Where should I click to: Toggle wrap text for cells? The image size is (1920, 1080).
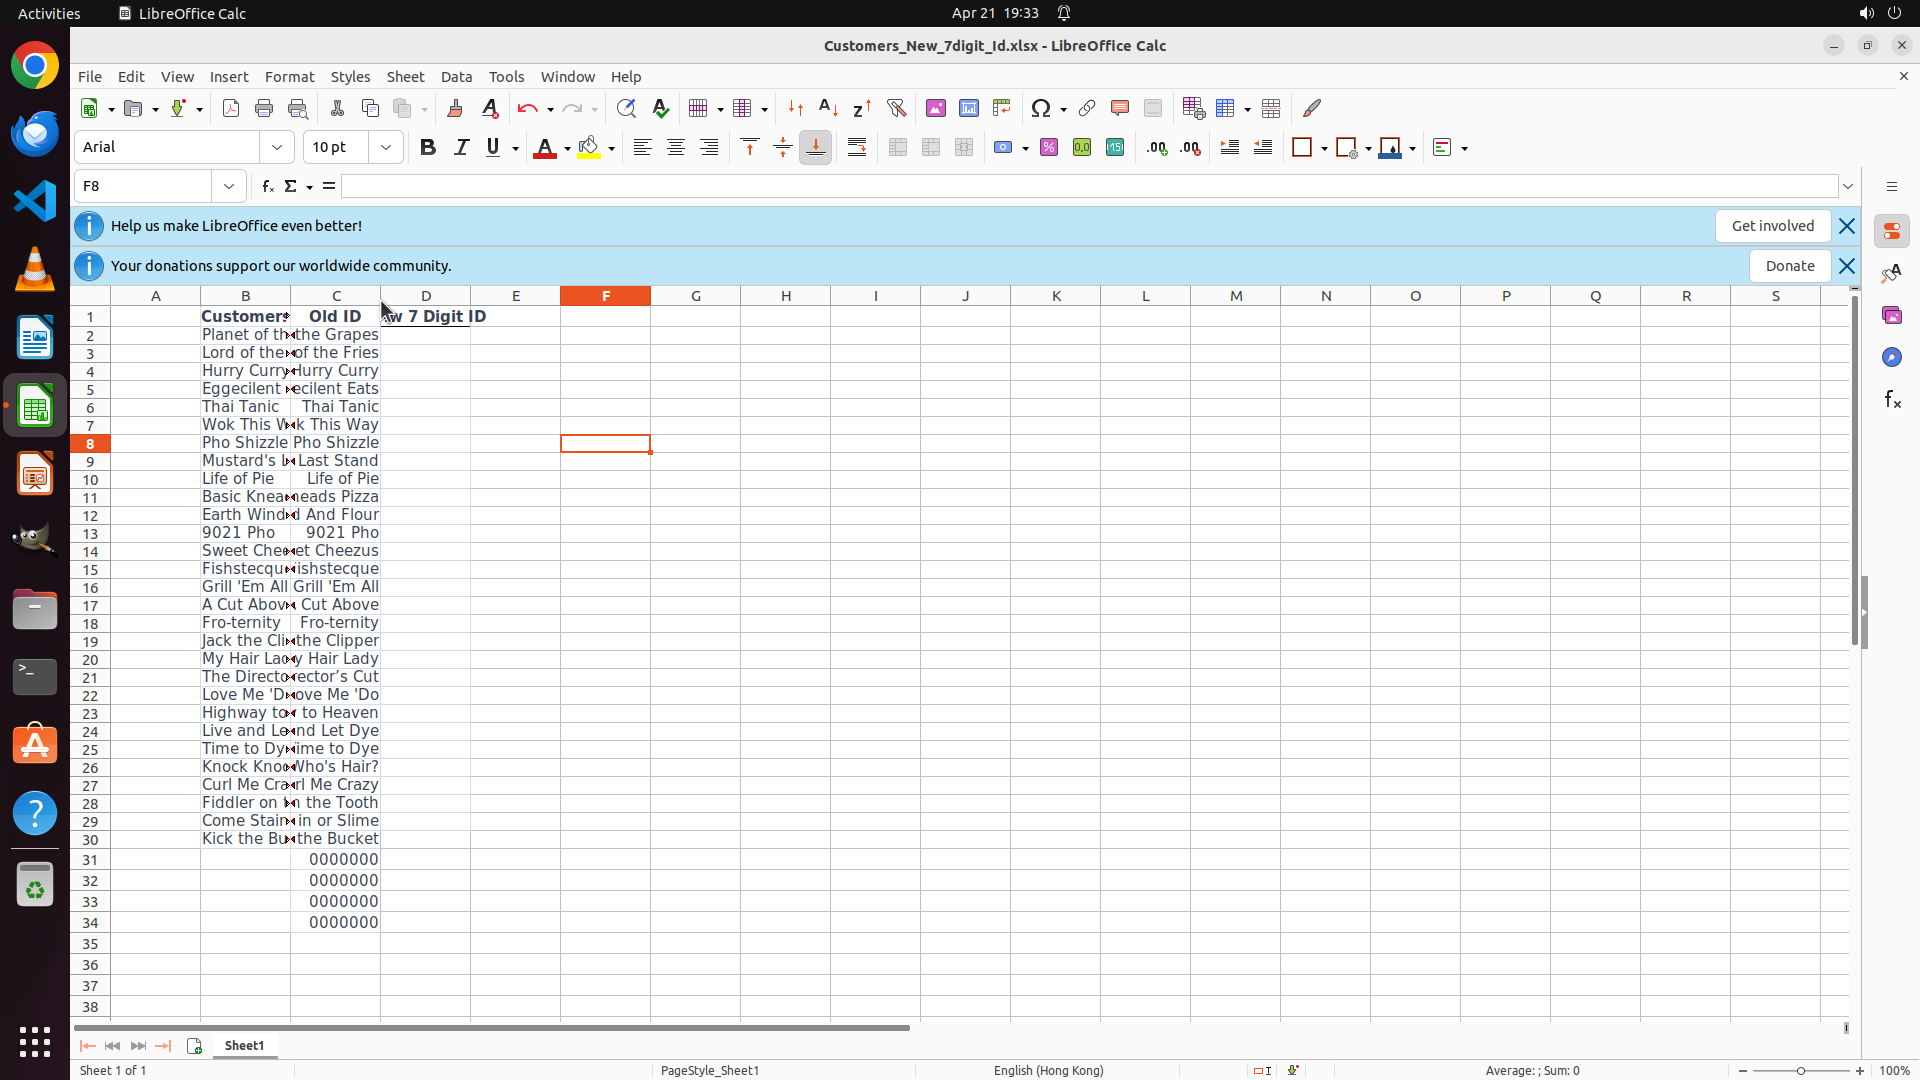pyautogui.click(x=857, y=148)
